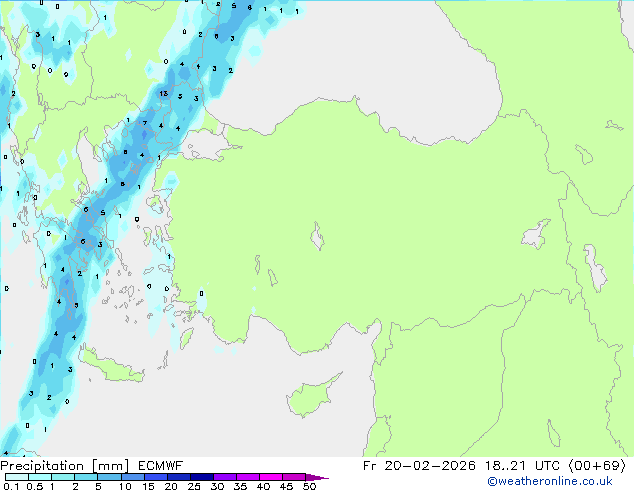The width and height of the screenshot is (634, 490).
Task: Click the legend swatch between 10 and 15
Action: coord(132,477)
